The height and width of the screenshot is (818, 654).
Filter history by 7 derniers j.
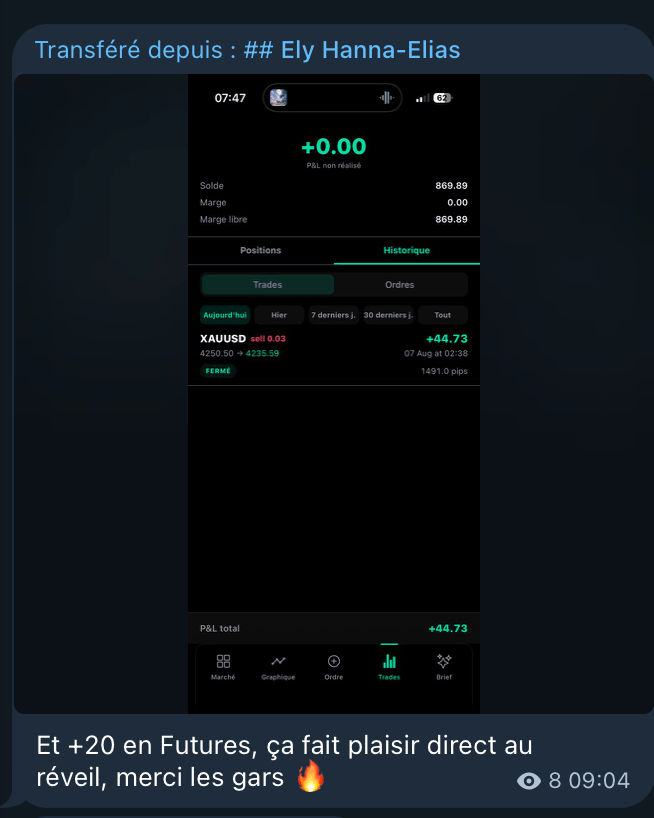coord(334,315)
